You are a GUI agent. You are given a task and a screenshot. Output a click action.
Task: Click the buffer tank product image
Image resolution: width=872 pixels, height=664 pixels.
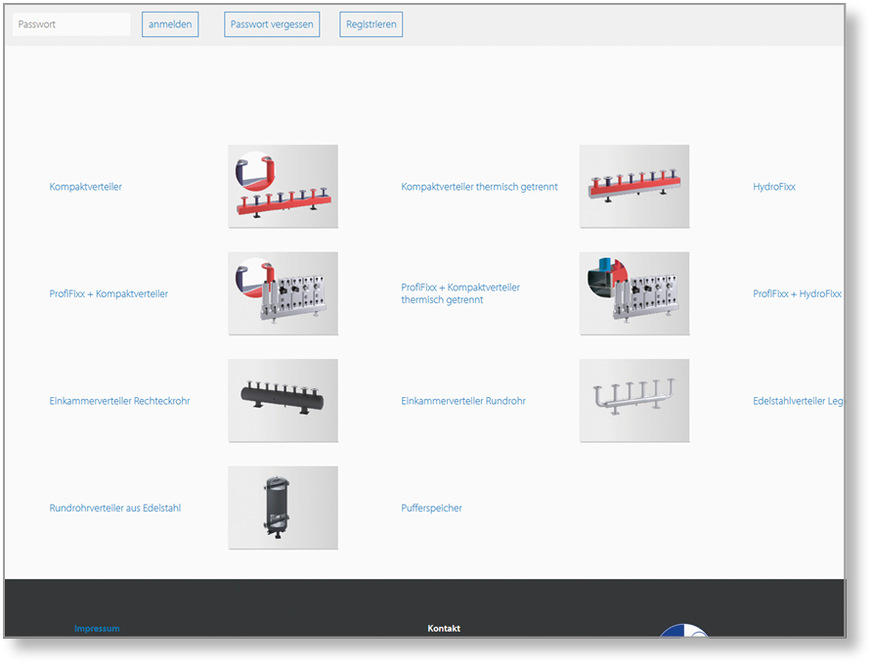tap(282, 508)
